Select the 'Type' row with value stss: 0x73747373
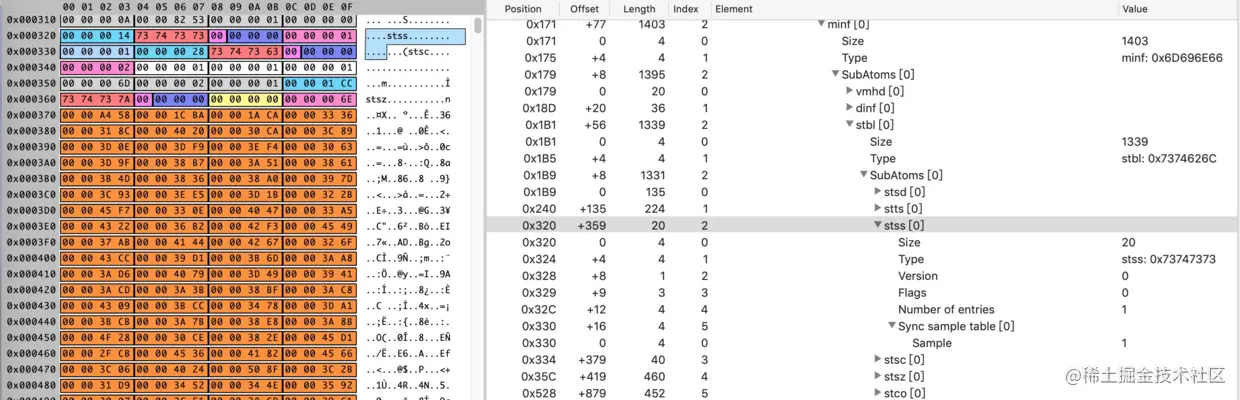 pyautogui.click(x=862, y=259)
